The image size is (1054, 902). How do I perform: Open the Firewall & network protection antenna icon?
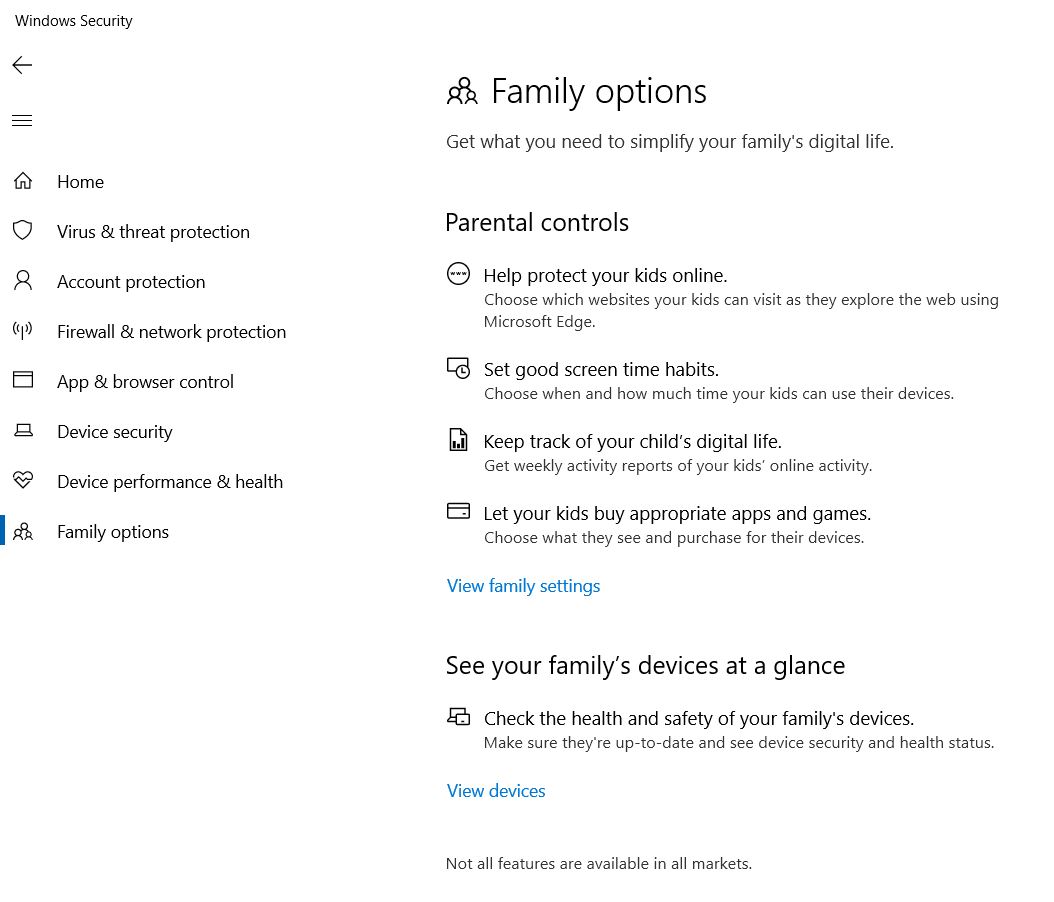tap(23, 331)
